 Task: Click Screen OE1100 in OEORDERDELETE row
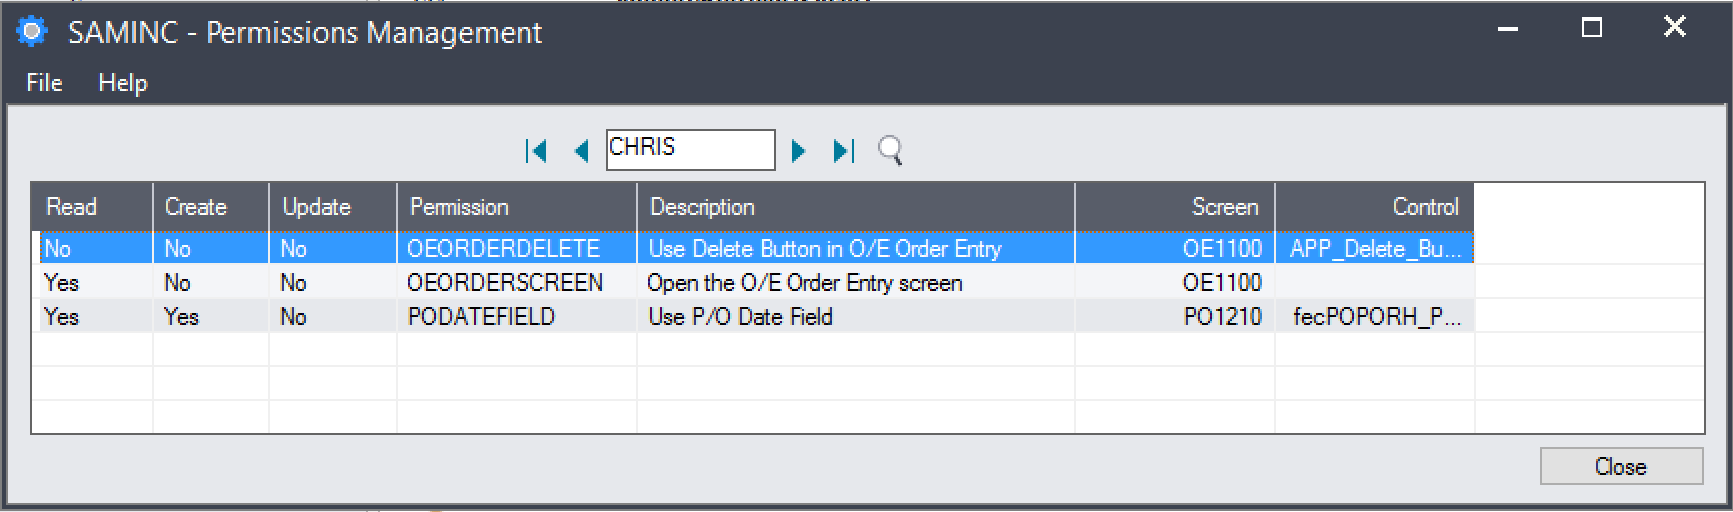[x=1175, y=248]
